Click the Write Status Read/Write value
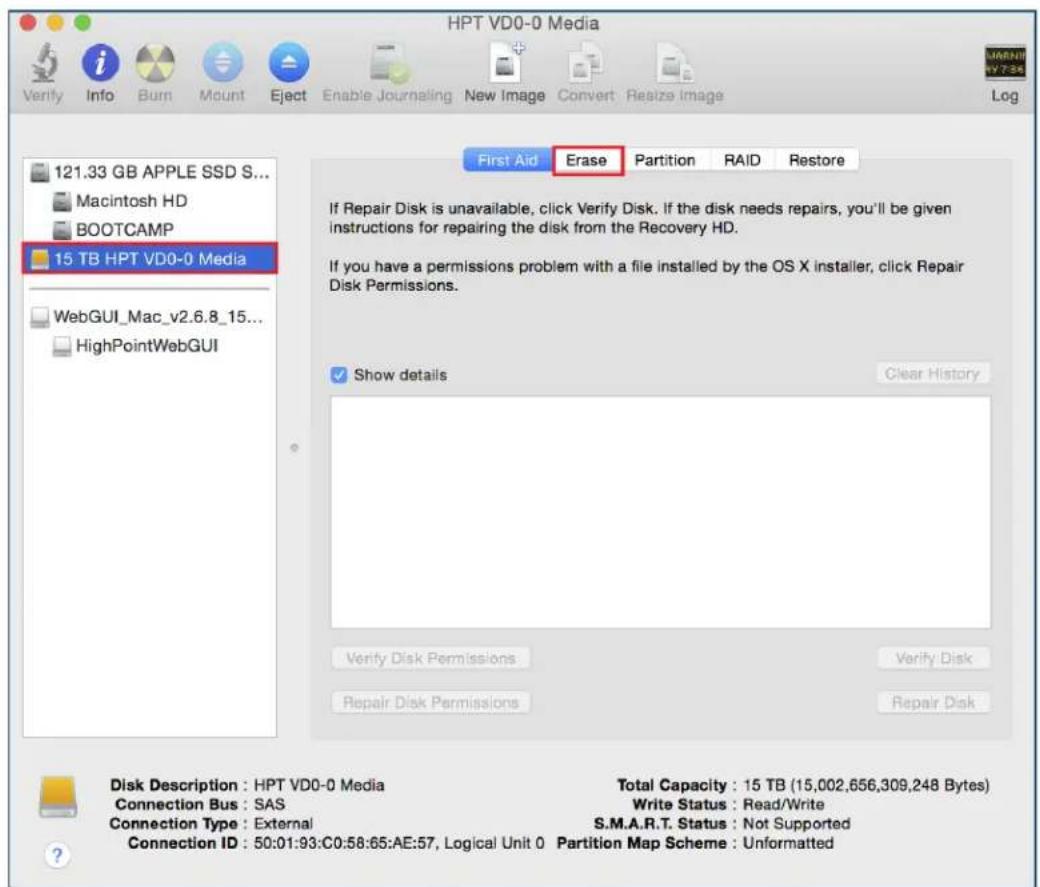This screenshot has width=1040, height=887. click(783, 804)
